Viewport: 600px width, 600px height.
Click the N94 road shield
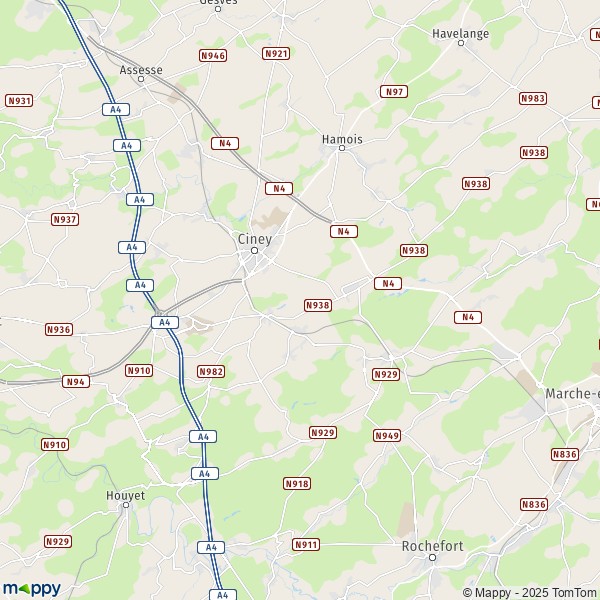pos(76,382)
